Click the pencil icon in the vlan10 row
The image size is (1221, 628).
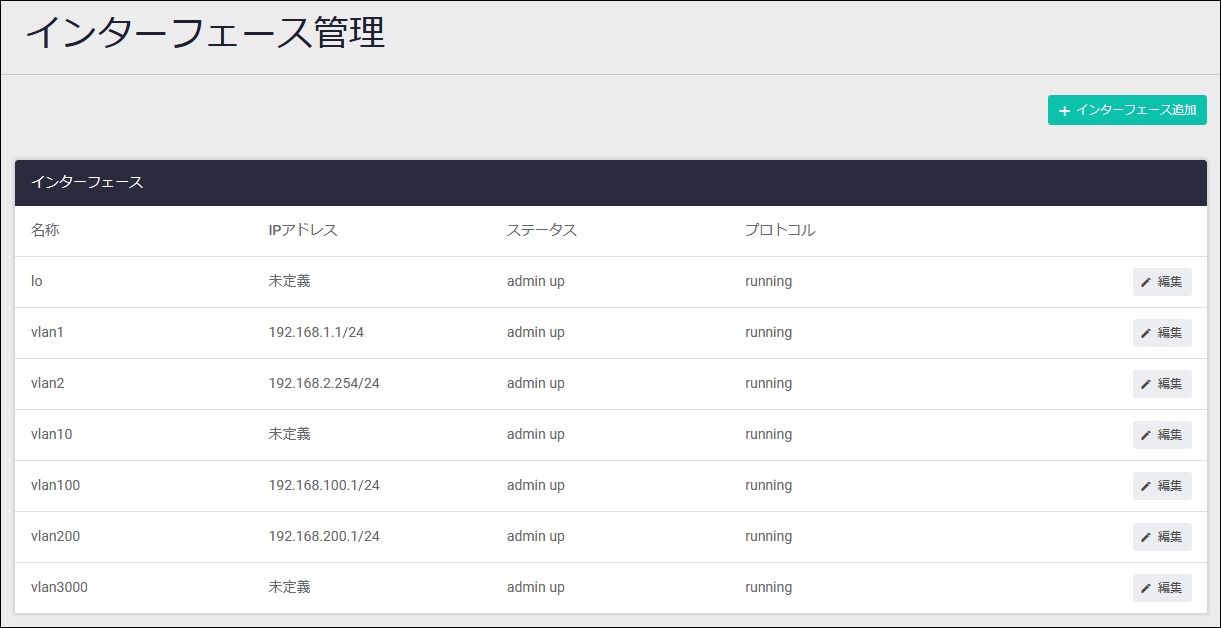point(1146,435)
